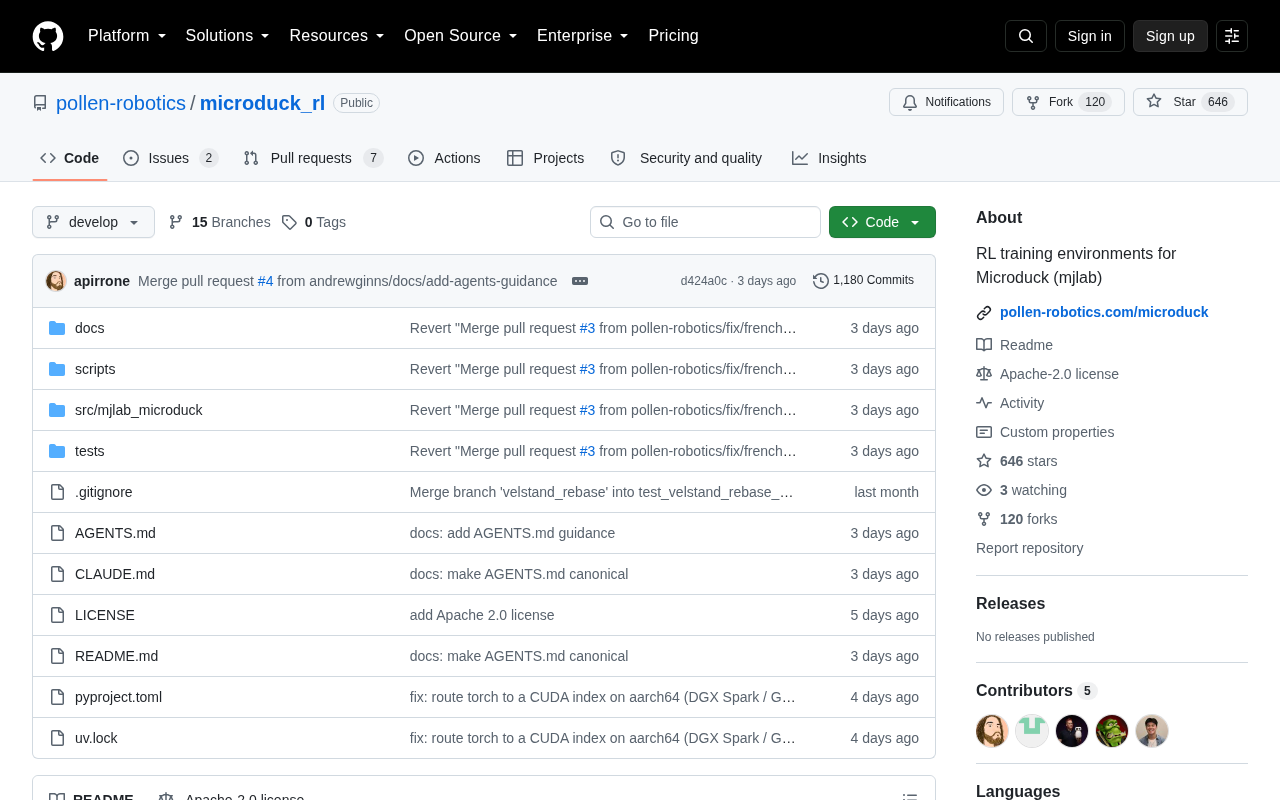The height and width of the screenshot is (800, 1280).
Task: Click the eye icon beside watching
Action: (x=984, y=490)
